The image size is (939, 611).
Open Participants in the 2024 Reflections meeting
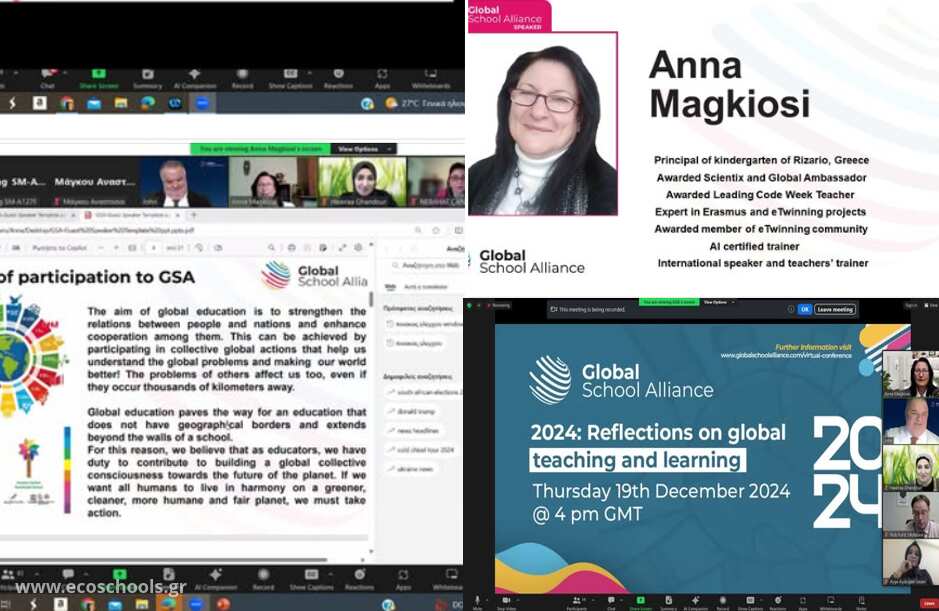coord(577,601)
